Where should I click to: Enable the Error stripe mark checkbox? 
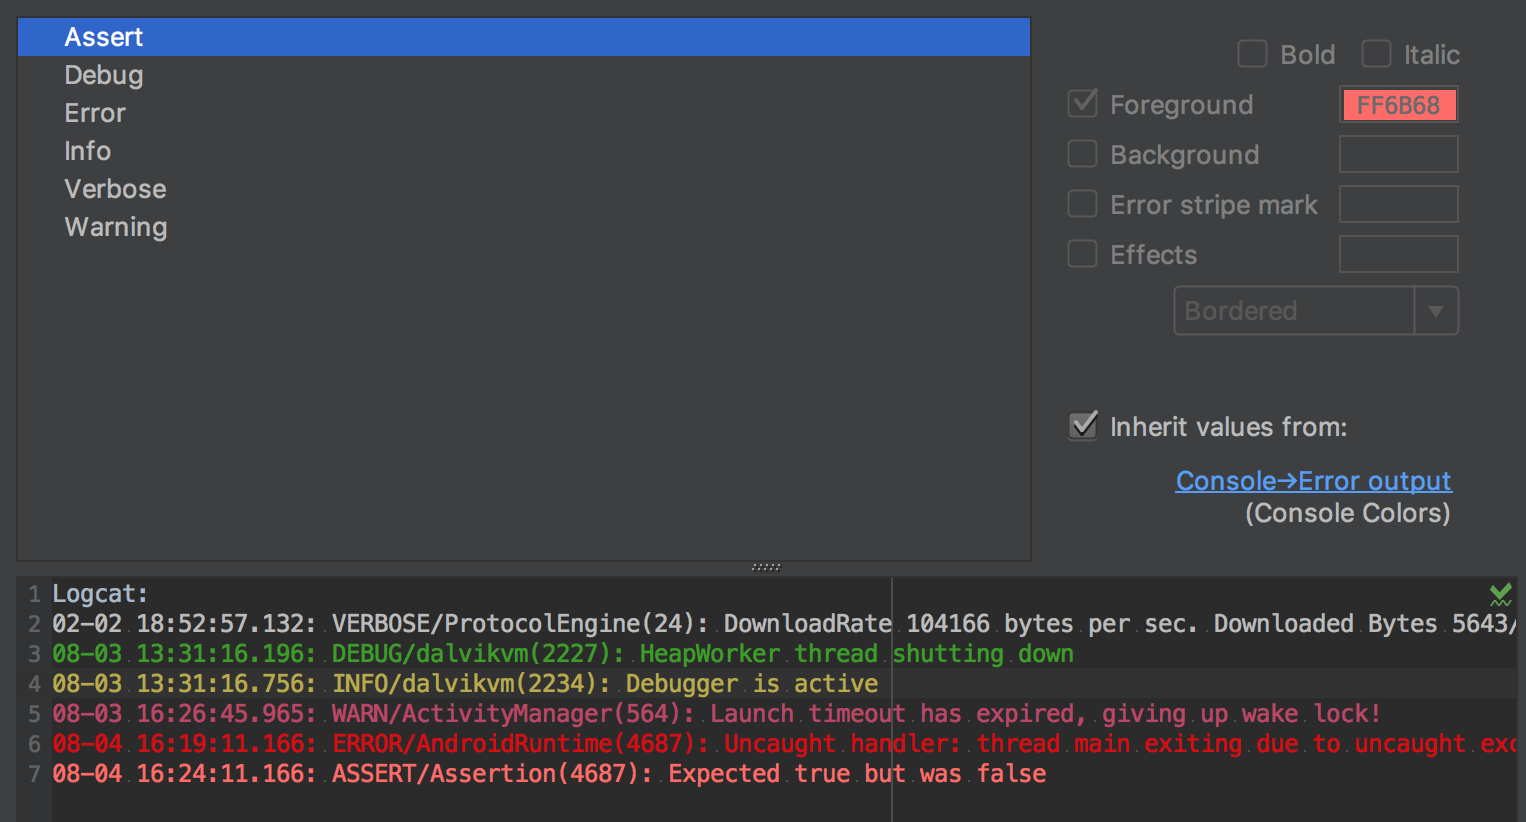click(1083, 204)
